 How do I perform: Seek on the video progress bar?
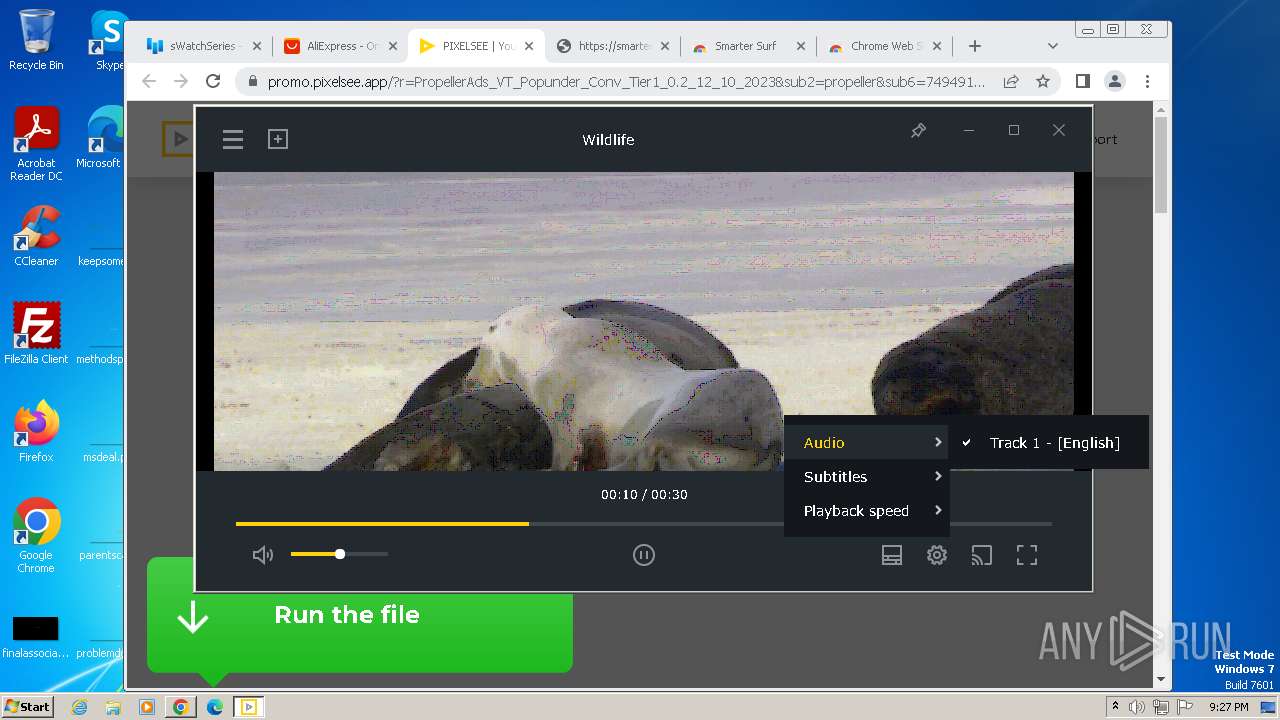coord(643,523)
